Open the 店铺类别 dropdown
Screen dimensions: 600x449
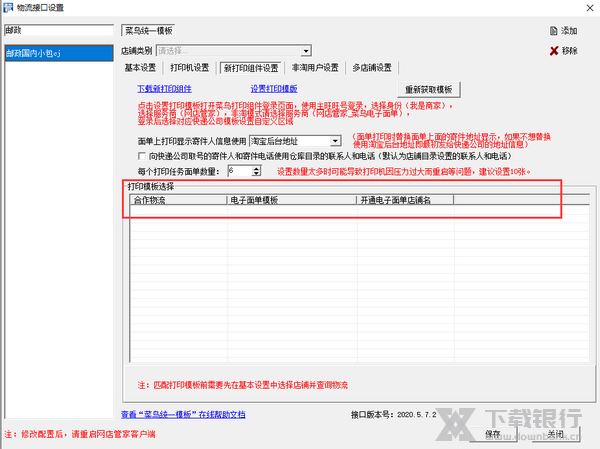(x=306, y=51)
